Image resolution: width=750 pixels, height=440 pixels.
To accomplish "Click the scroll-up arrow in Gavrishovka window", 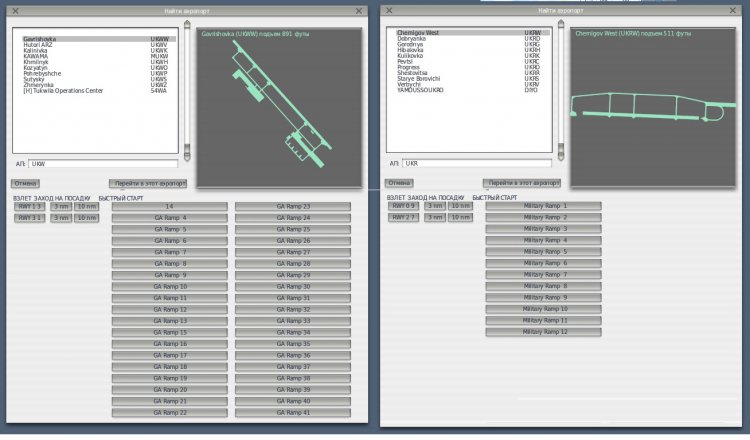I will tap(187, 24).
